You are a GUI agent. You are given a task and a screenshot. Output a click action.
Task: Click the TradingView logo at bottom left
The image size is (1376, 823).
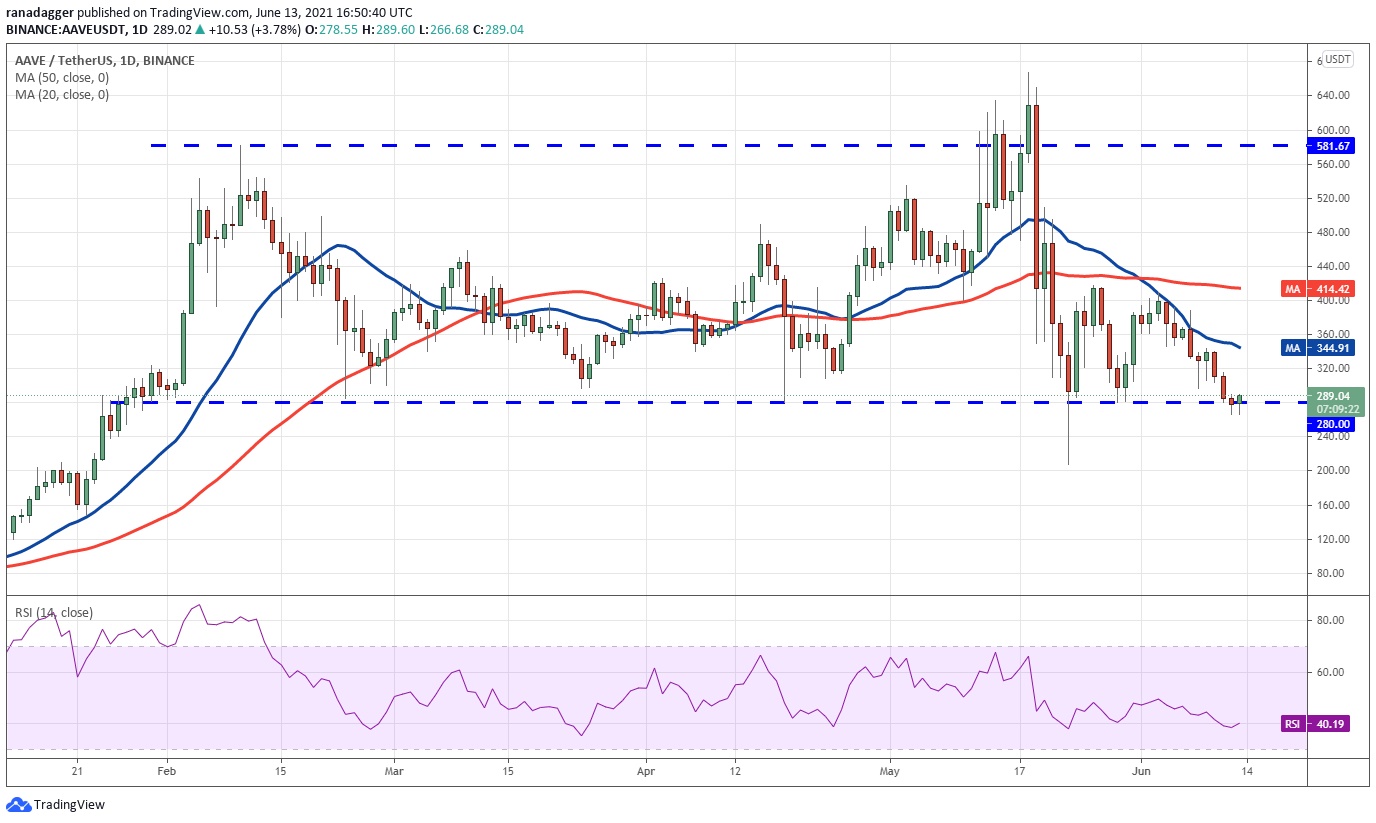(x=55, y=804)
